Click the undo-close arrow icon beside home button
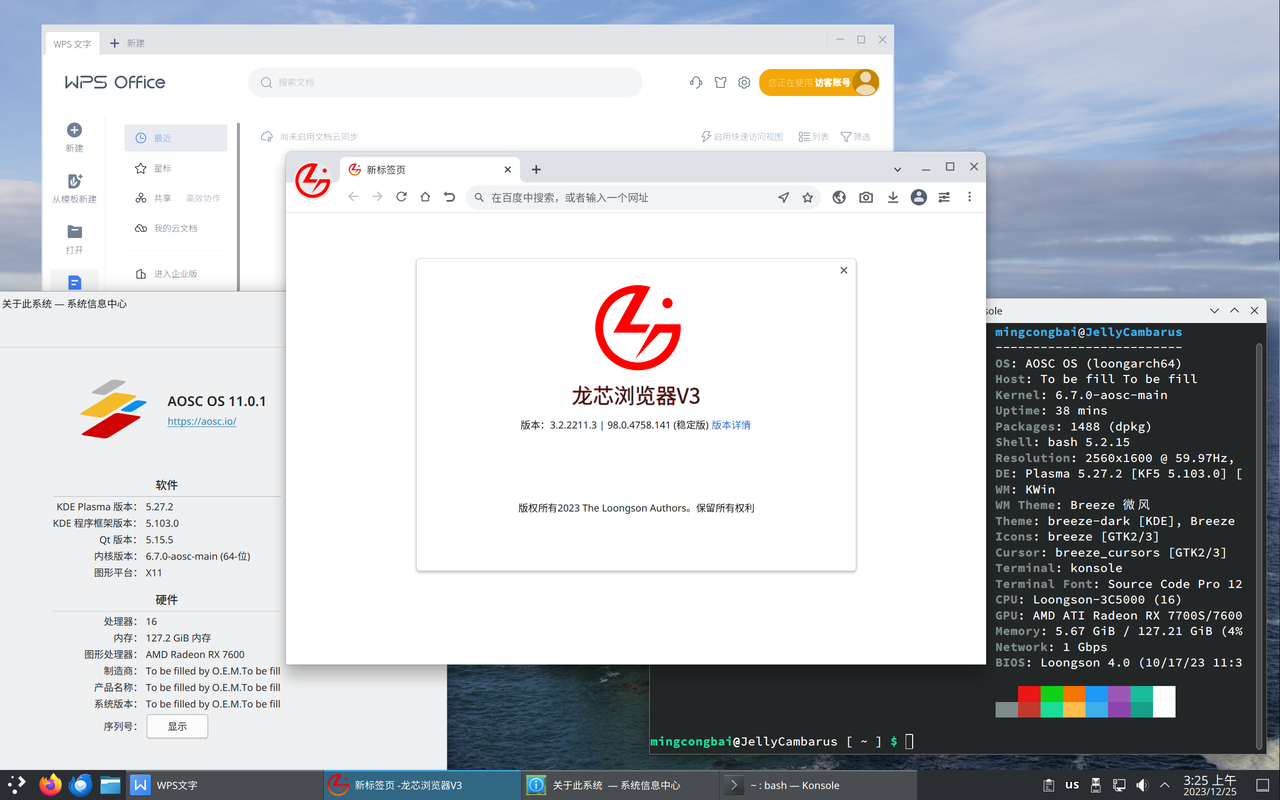 (449, 197)
